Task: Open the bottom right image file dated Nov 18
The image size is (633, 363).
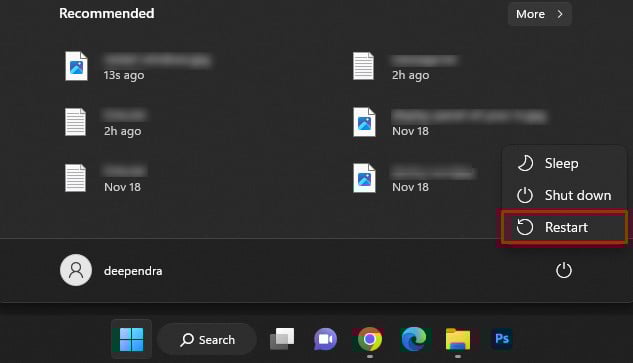Action: tap(414, 178)
